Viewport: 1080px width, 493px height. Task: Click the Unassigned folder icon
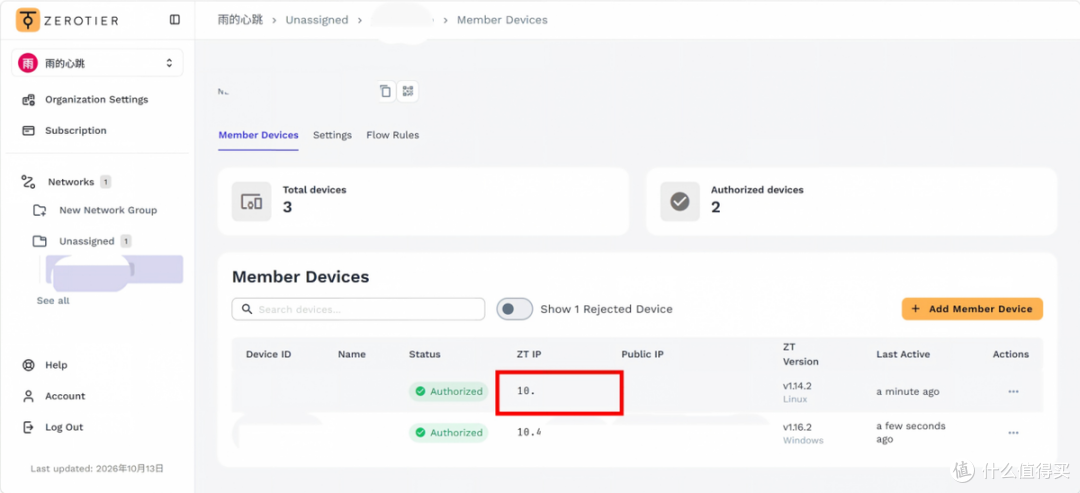40,241
